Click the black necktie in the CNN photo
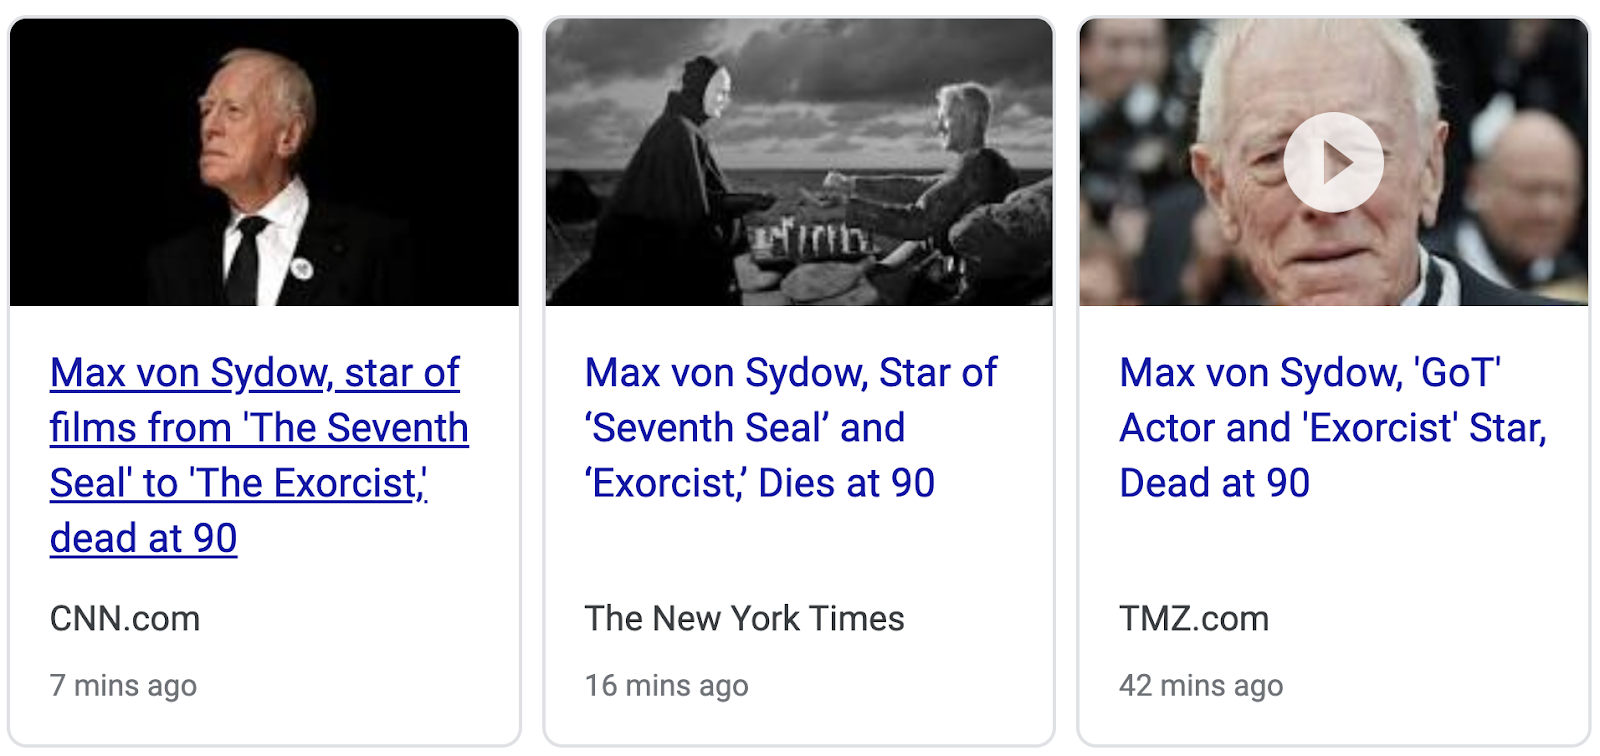 point(244,260)
